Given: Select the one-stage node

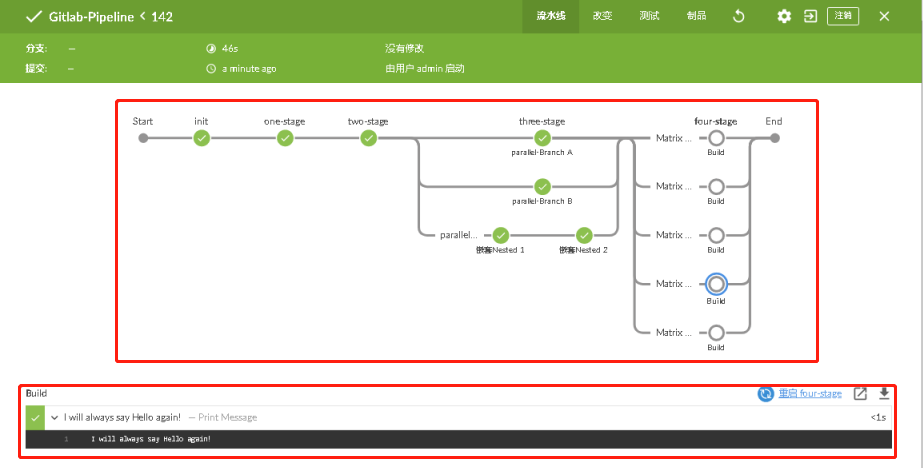Looking at the screenshot, I should coord(285,138).
